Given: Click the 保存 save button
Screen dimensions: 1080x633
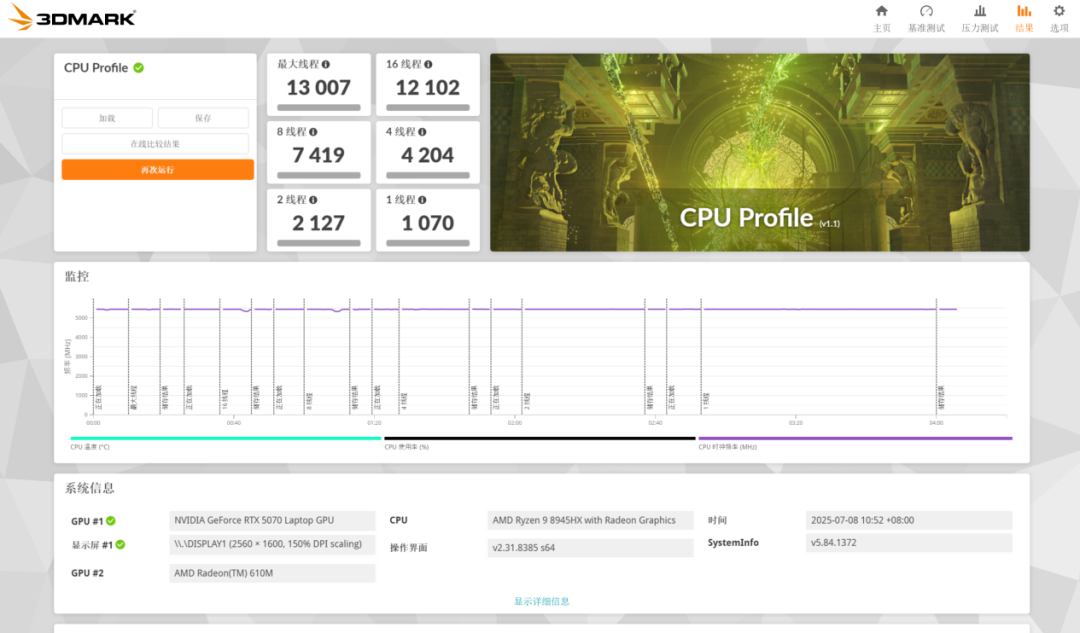Looking at the screenshot, I should pyautogui.click(x=203, y=118).
